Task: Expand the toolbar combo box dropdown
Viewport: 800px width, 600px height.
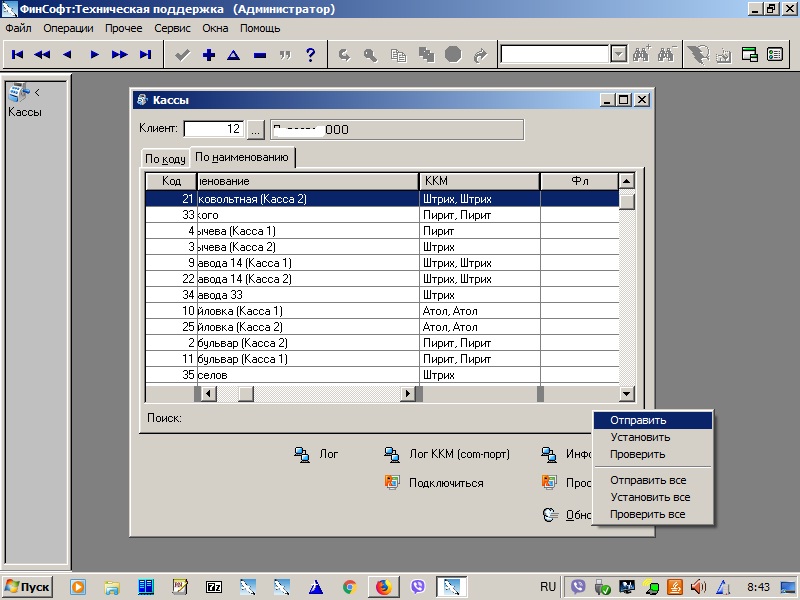Action: point(618,55)
